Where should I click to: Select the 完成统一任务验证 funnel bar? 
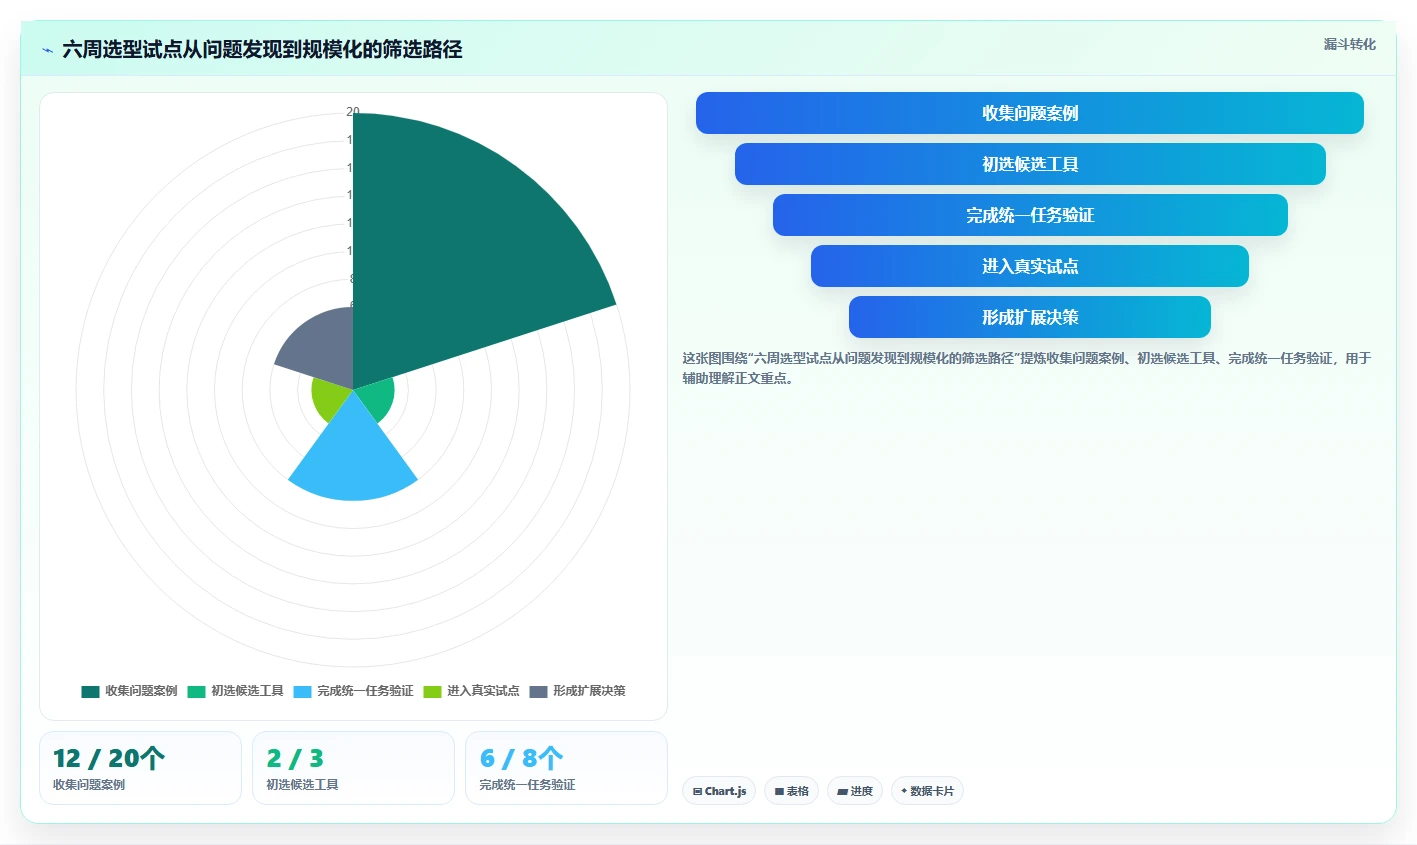1030,215
